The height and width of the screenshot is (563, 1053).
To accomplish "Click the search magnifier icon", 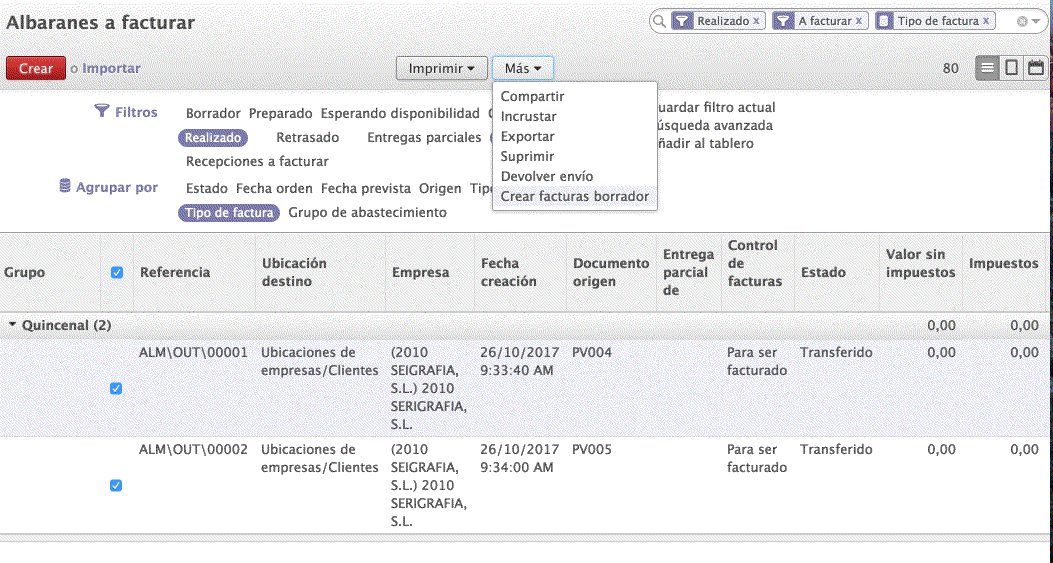I will coord(660,21).
